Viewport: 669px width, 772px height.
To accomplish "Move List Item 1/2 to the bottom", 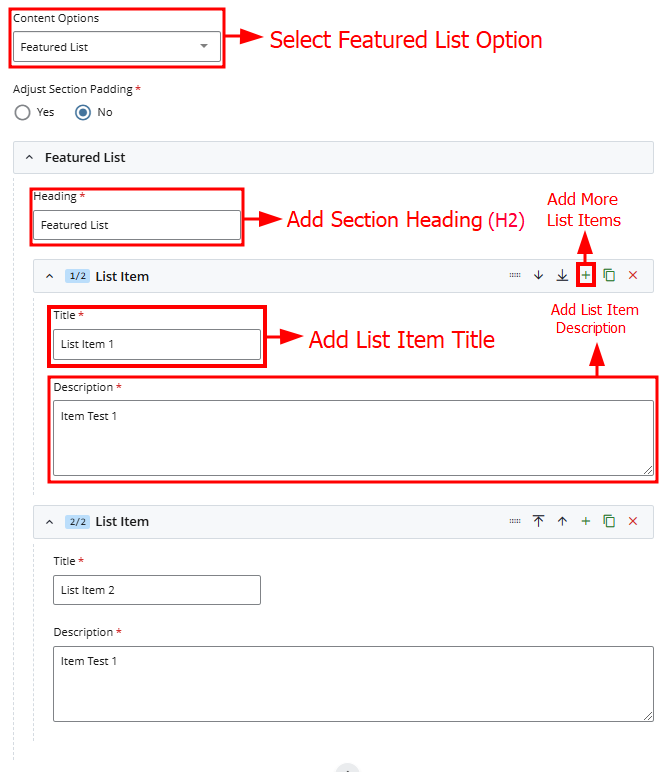I will 562,275.
